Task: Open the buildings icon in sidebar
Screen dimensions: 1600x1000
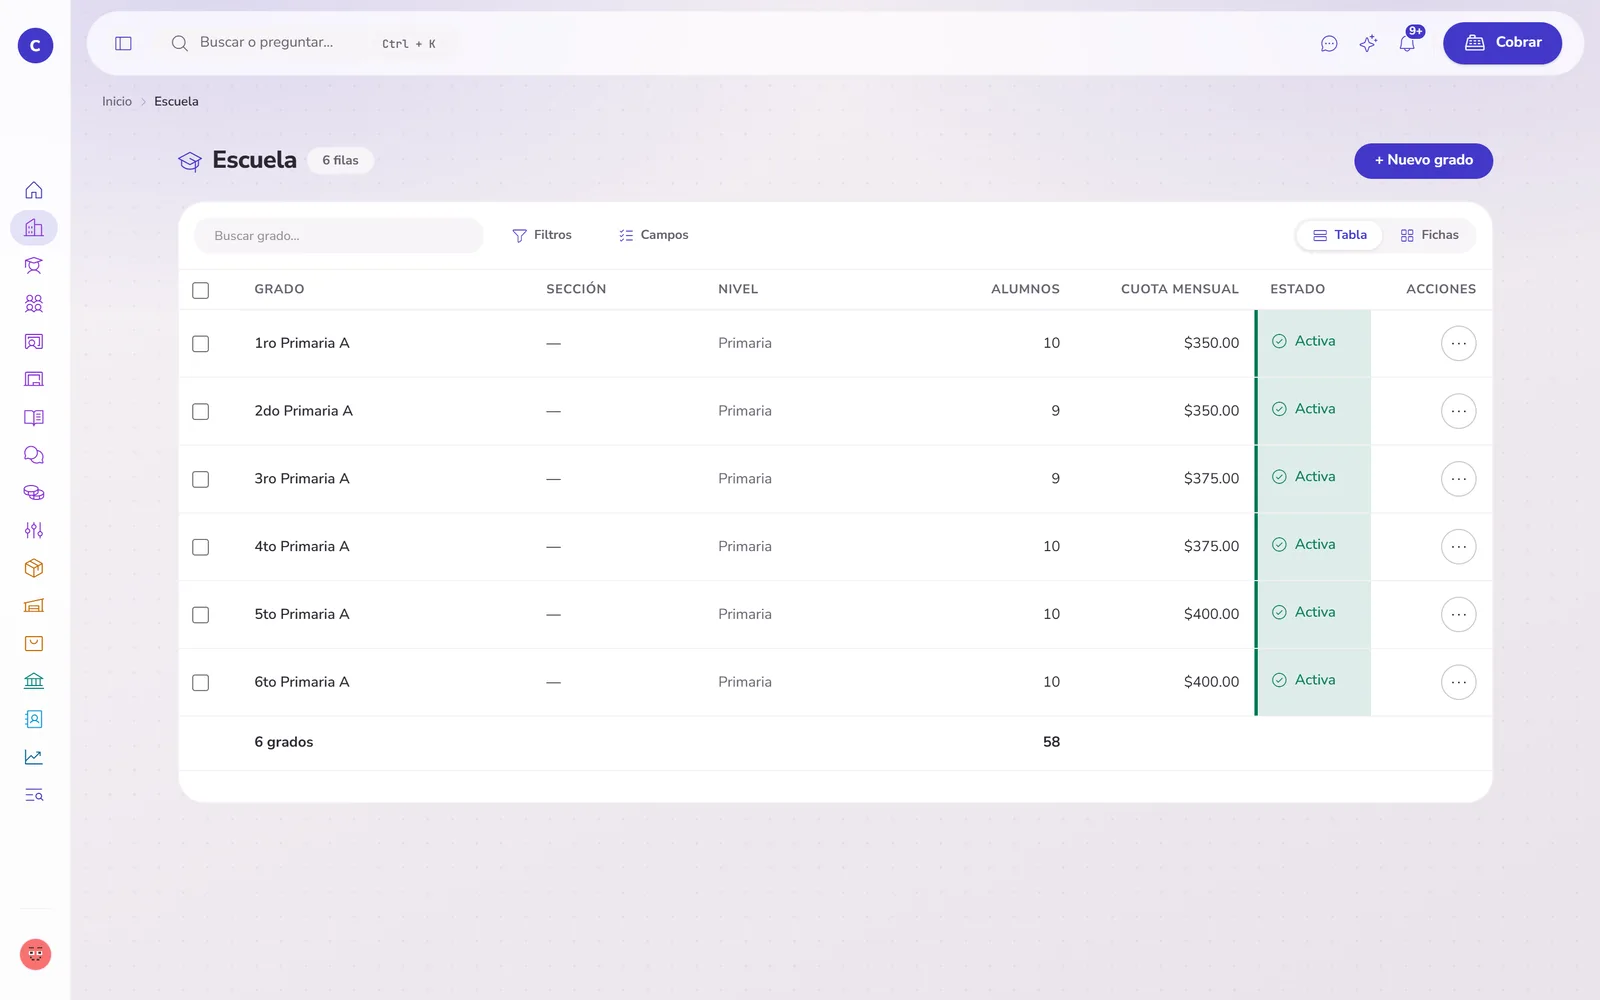Action: tap(34, 228)
